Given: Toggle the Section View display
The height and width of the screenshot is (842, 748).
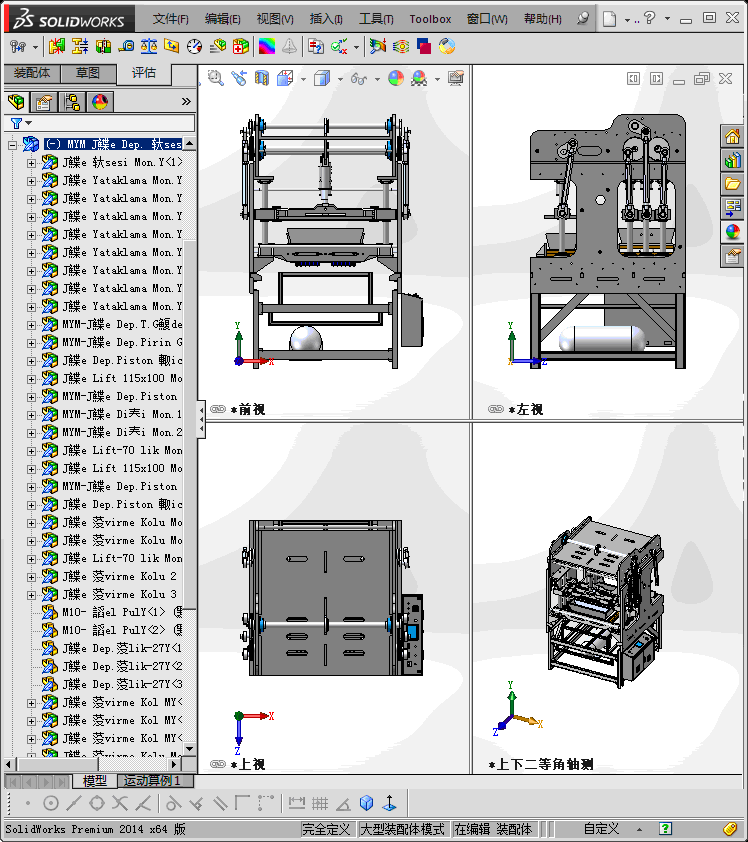Looking at the screenshot, I should pyautogui.click(x=262, y=78).
